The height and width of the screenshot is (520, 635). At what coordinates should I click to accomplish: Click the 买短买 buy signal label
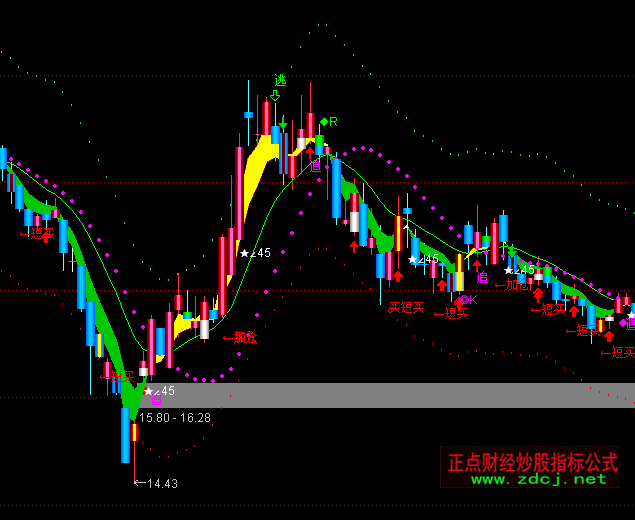(x=407, y=307)
